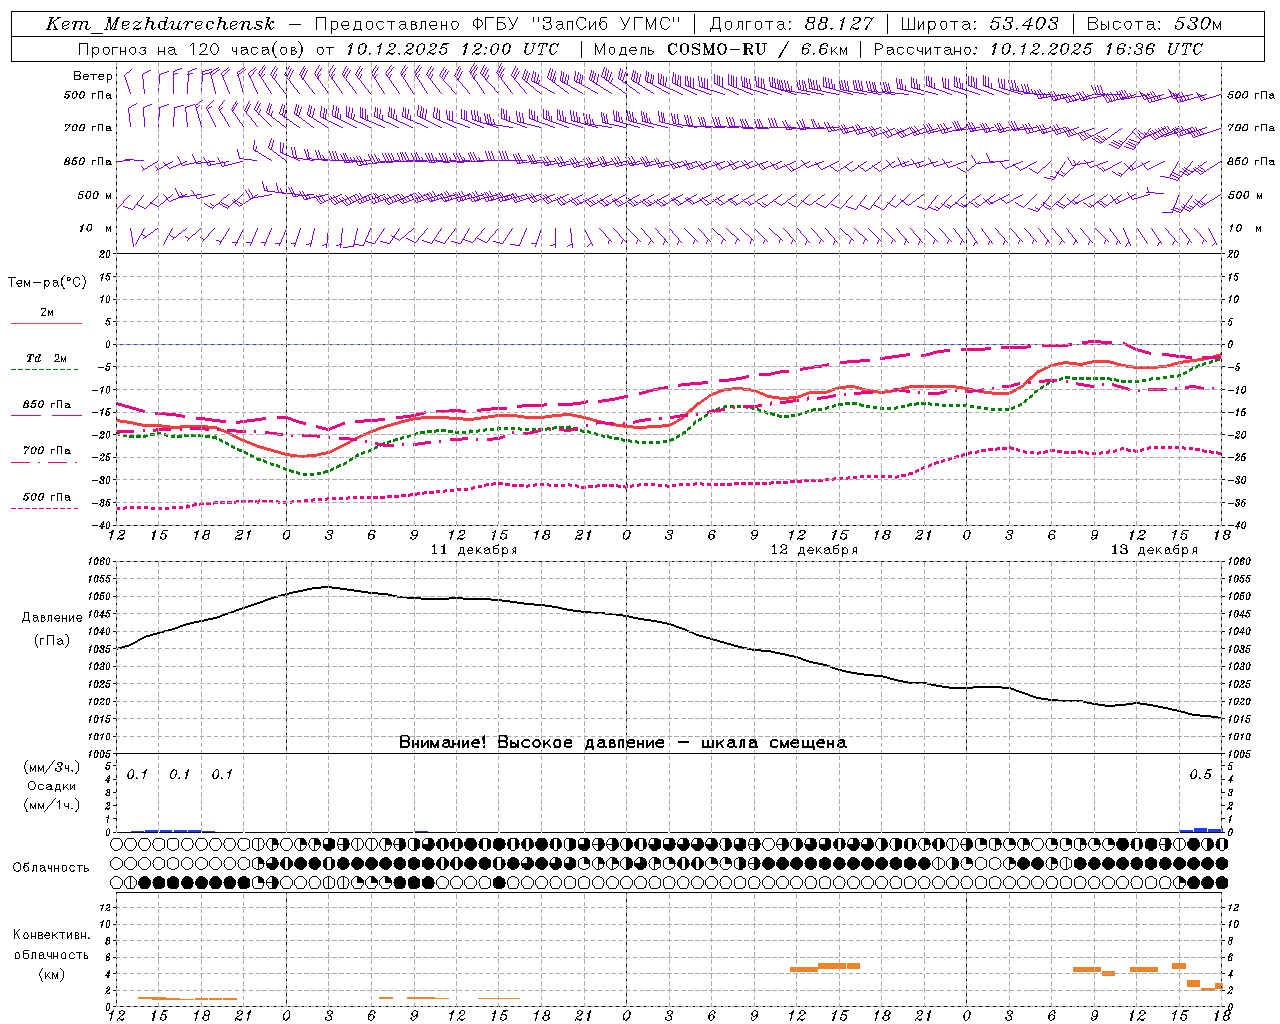1280x1024 pixels.
Task: Click the model name COSMO-RU / 6.6км
Action: pos(757,49)
